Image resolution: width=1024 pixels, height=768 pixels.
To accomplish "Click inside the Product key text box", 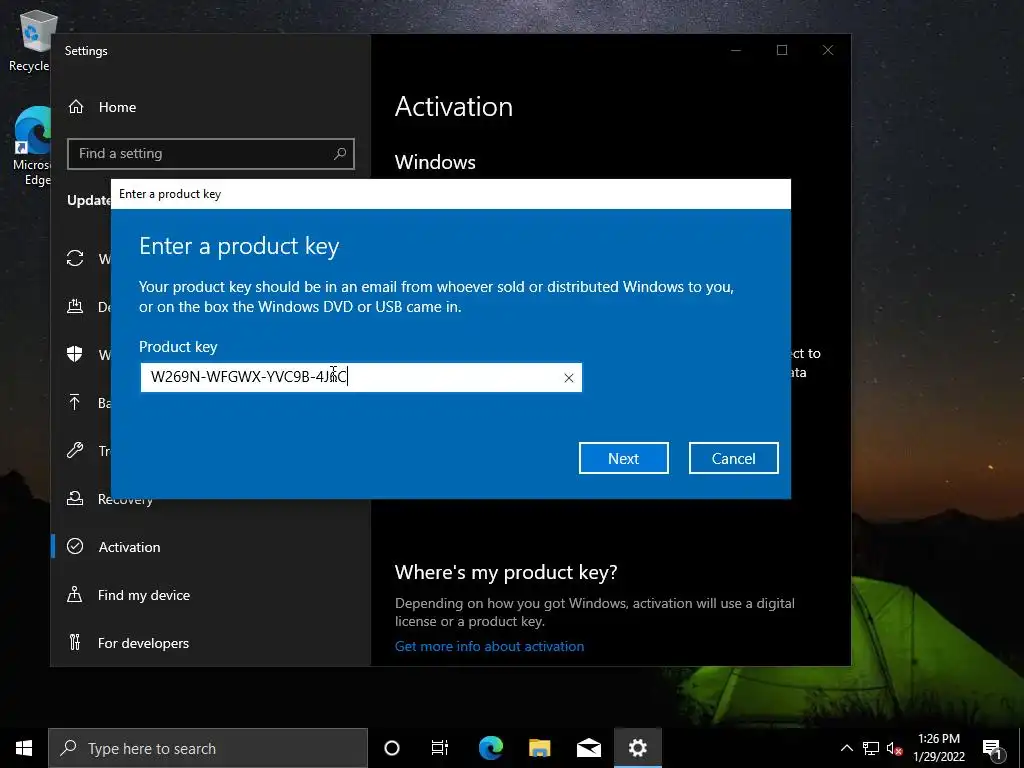I will [360, 377].
